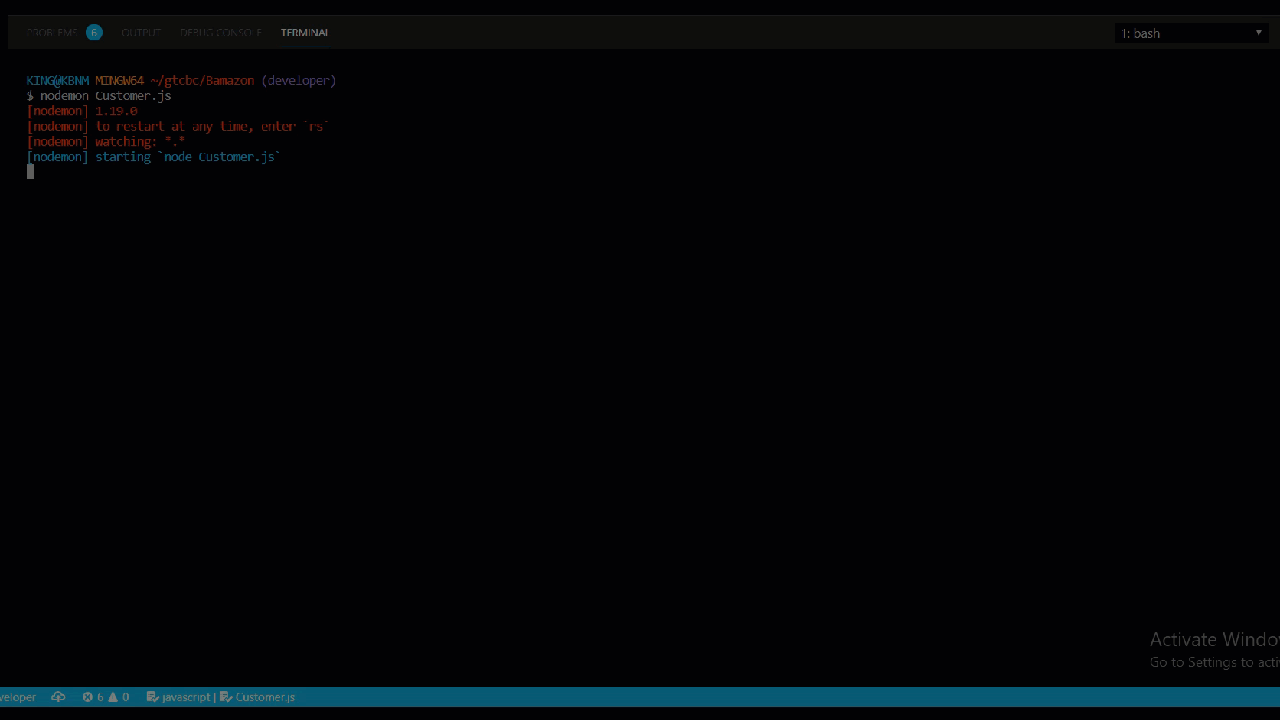Click '(developer)' branch text in prompt
Image resolution: width=1280 pixels, height=720 pixels.
coord(299,80)
